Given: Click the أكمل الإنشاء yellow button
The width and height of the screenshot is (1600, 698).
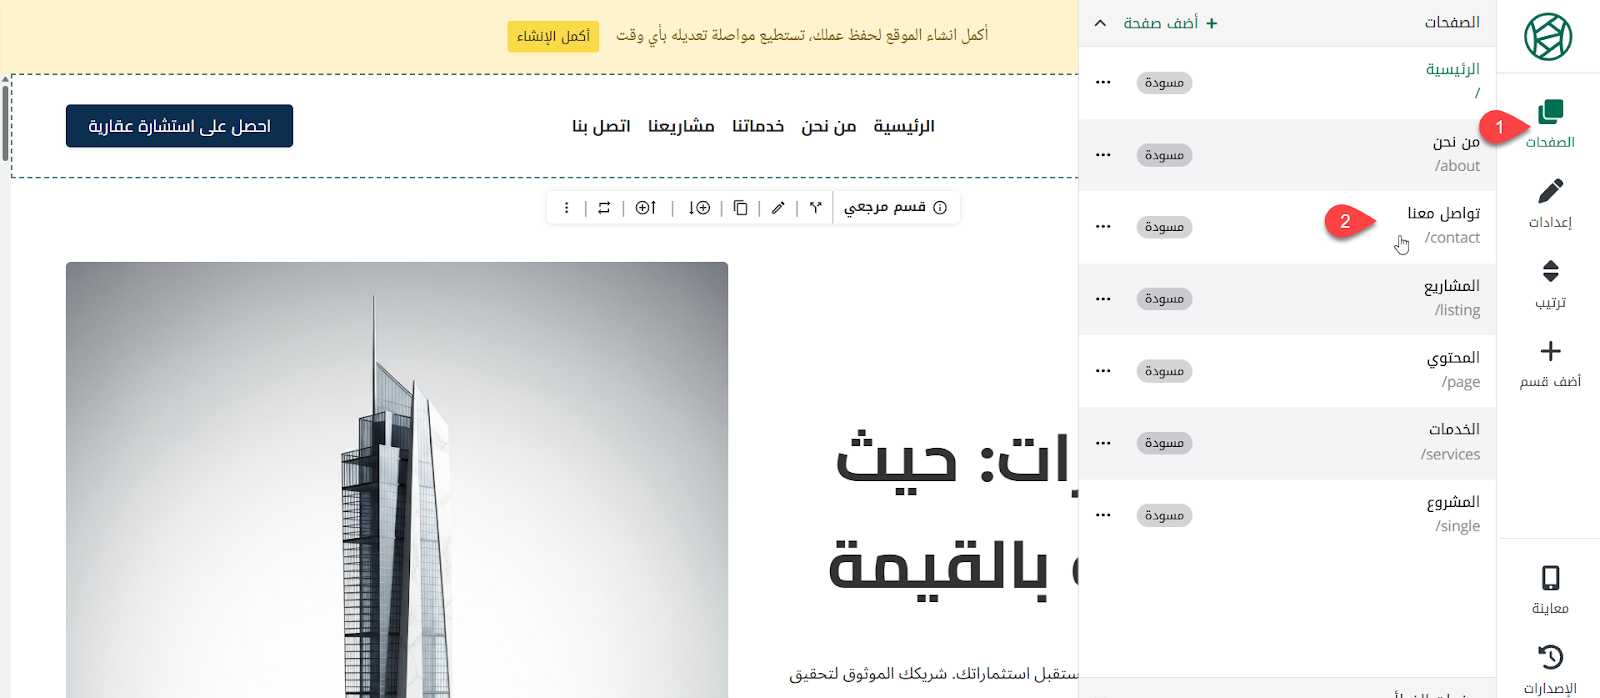Looking at the screenshot, I should (x=553, y=36).
